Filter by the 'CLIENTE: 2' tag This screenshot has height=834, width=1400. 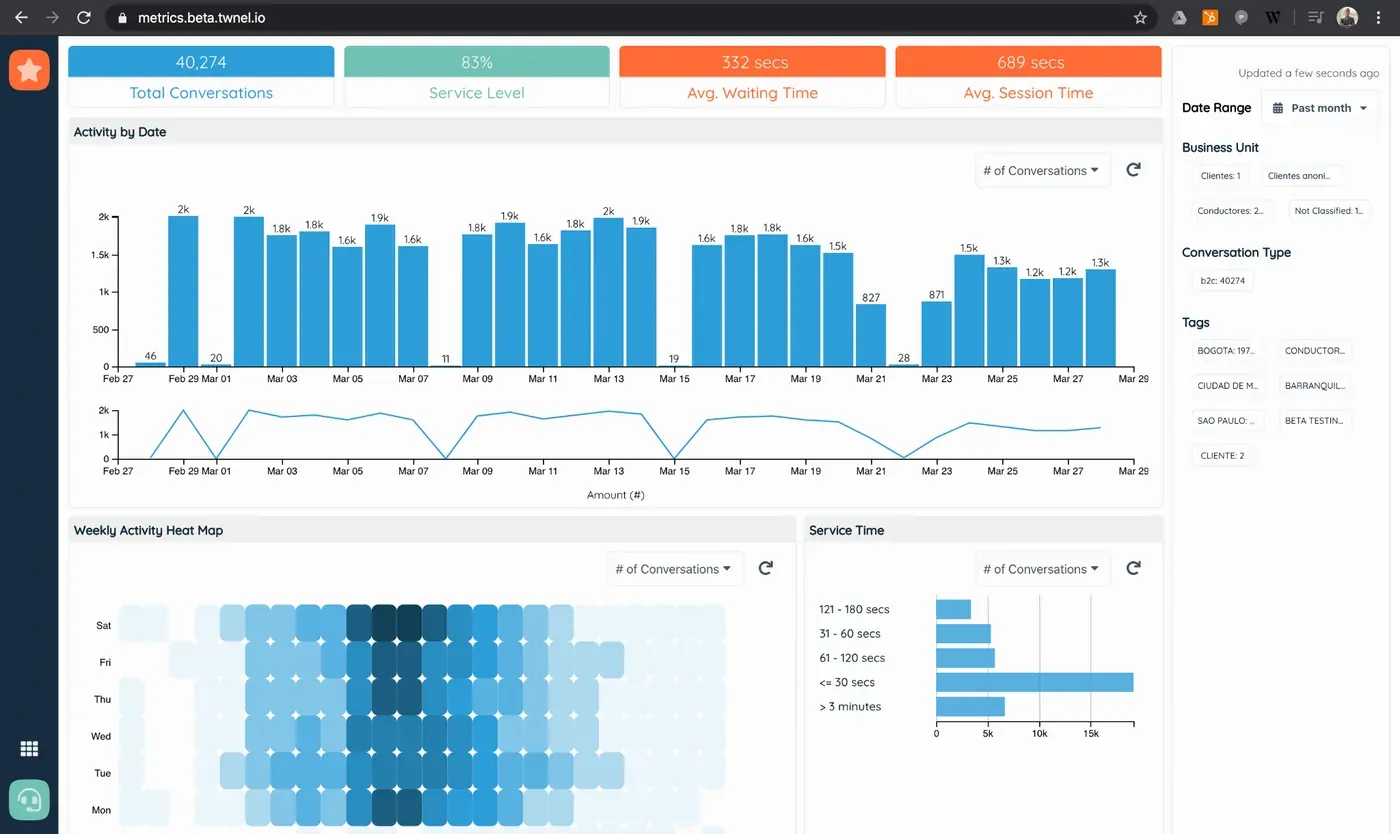1221,456
